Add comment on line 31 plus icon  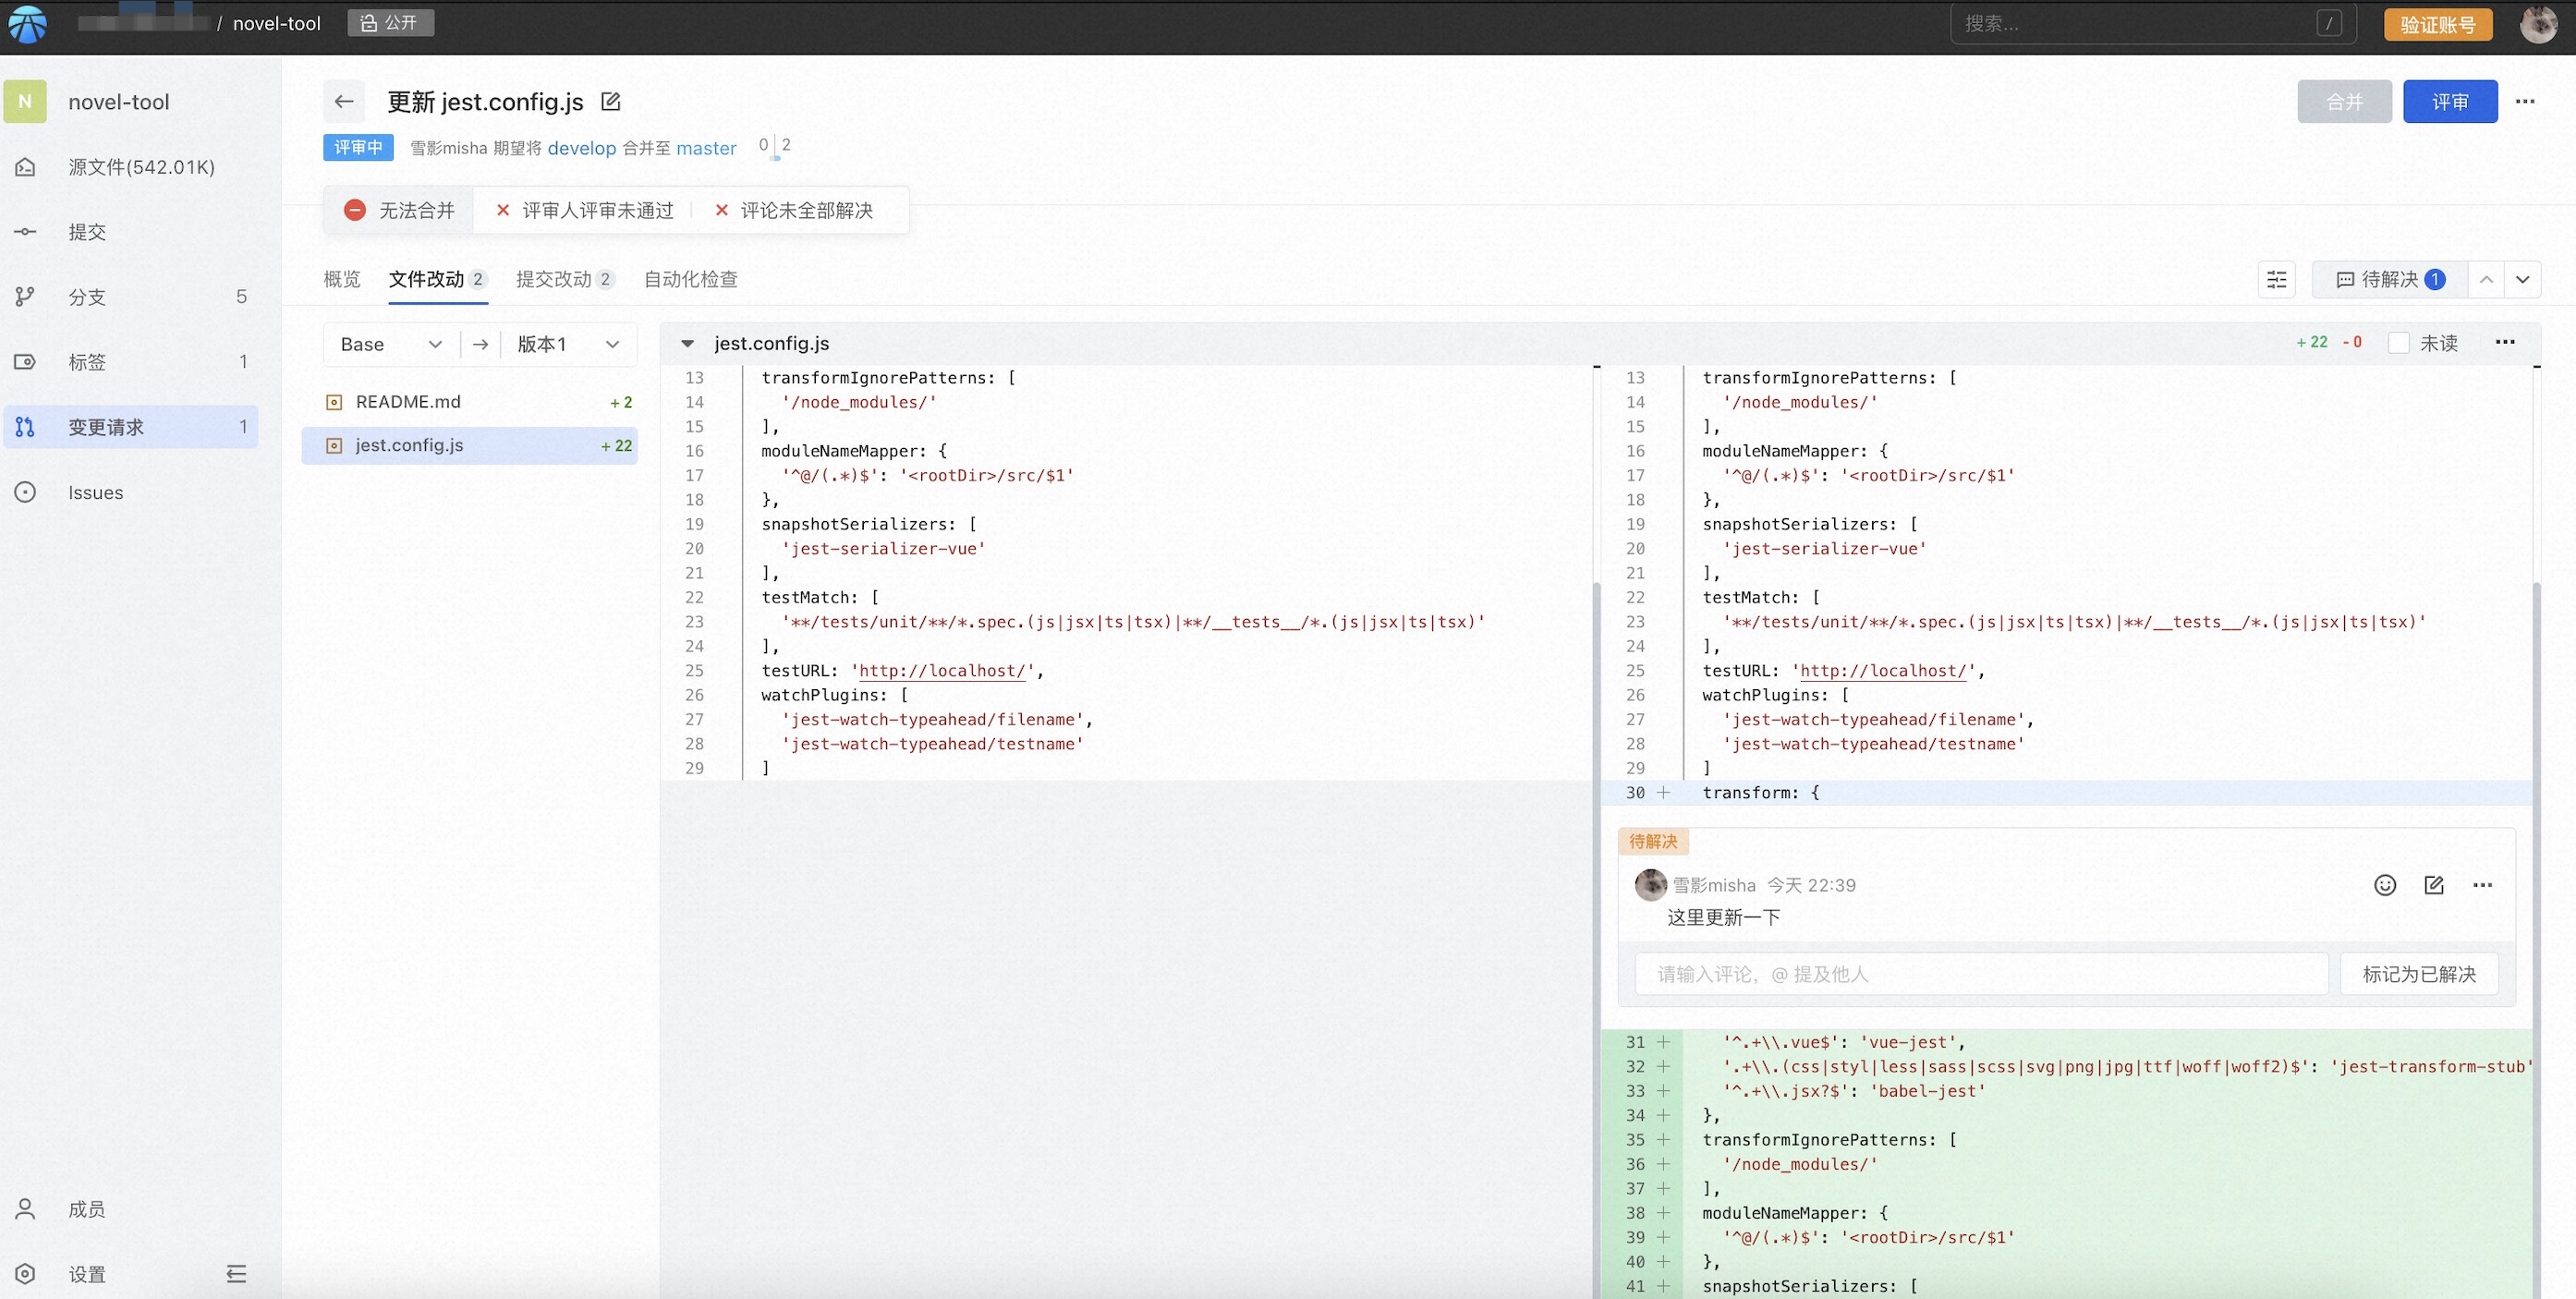(x=1663, y=1042)
